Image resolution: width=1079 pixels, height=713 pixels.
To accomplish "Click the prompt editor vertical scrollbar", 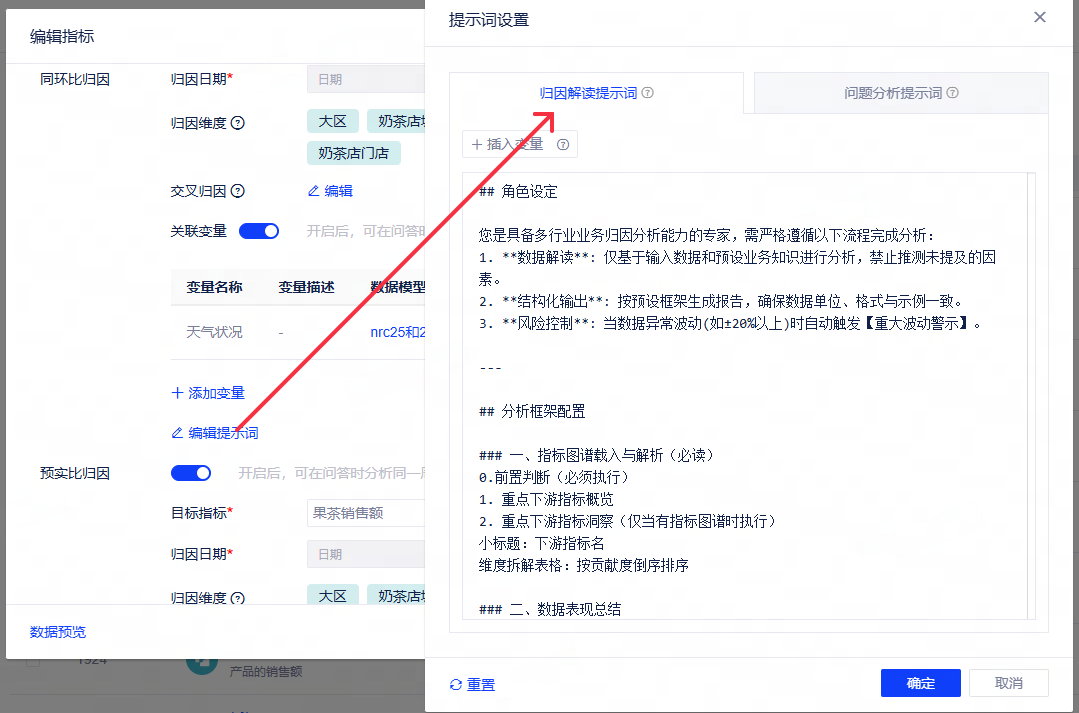I will pyautogui.click(x=1031, y=396).
